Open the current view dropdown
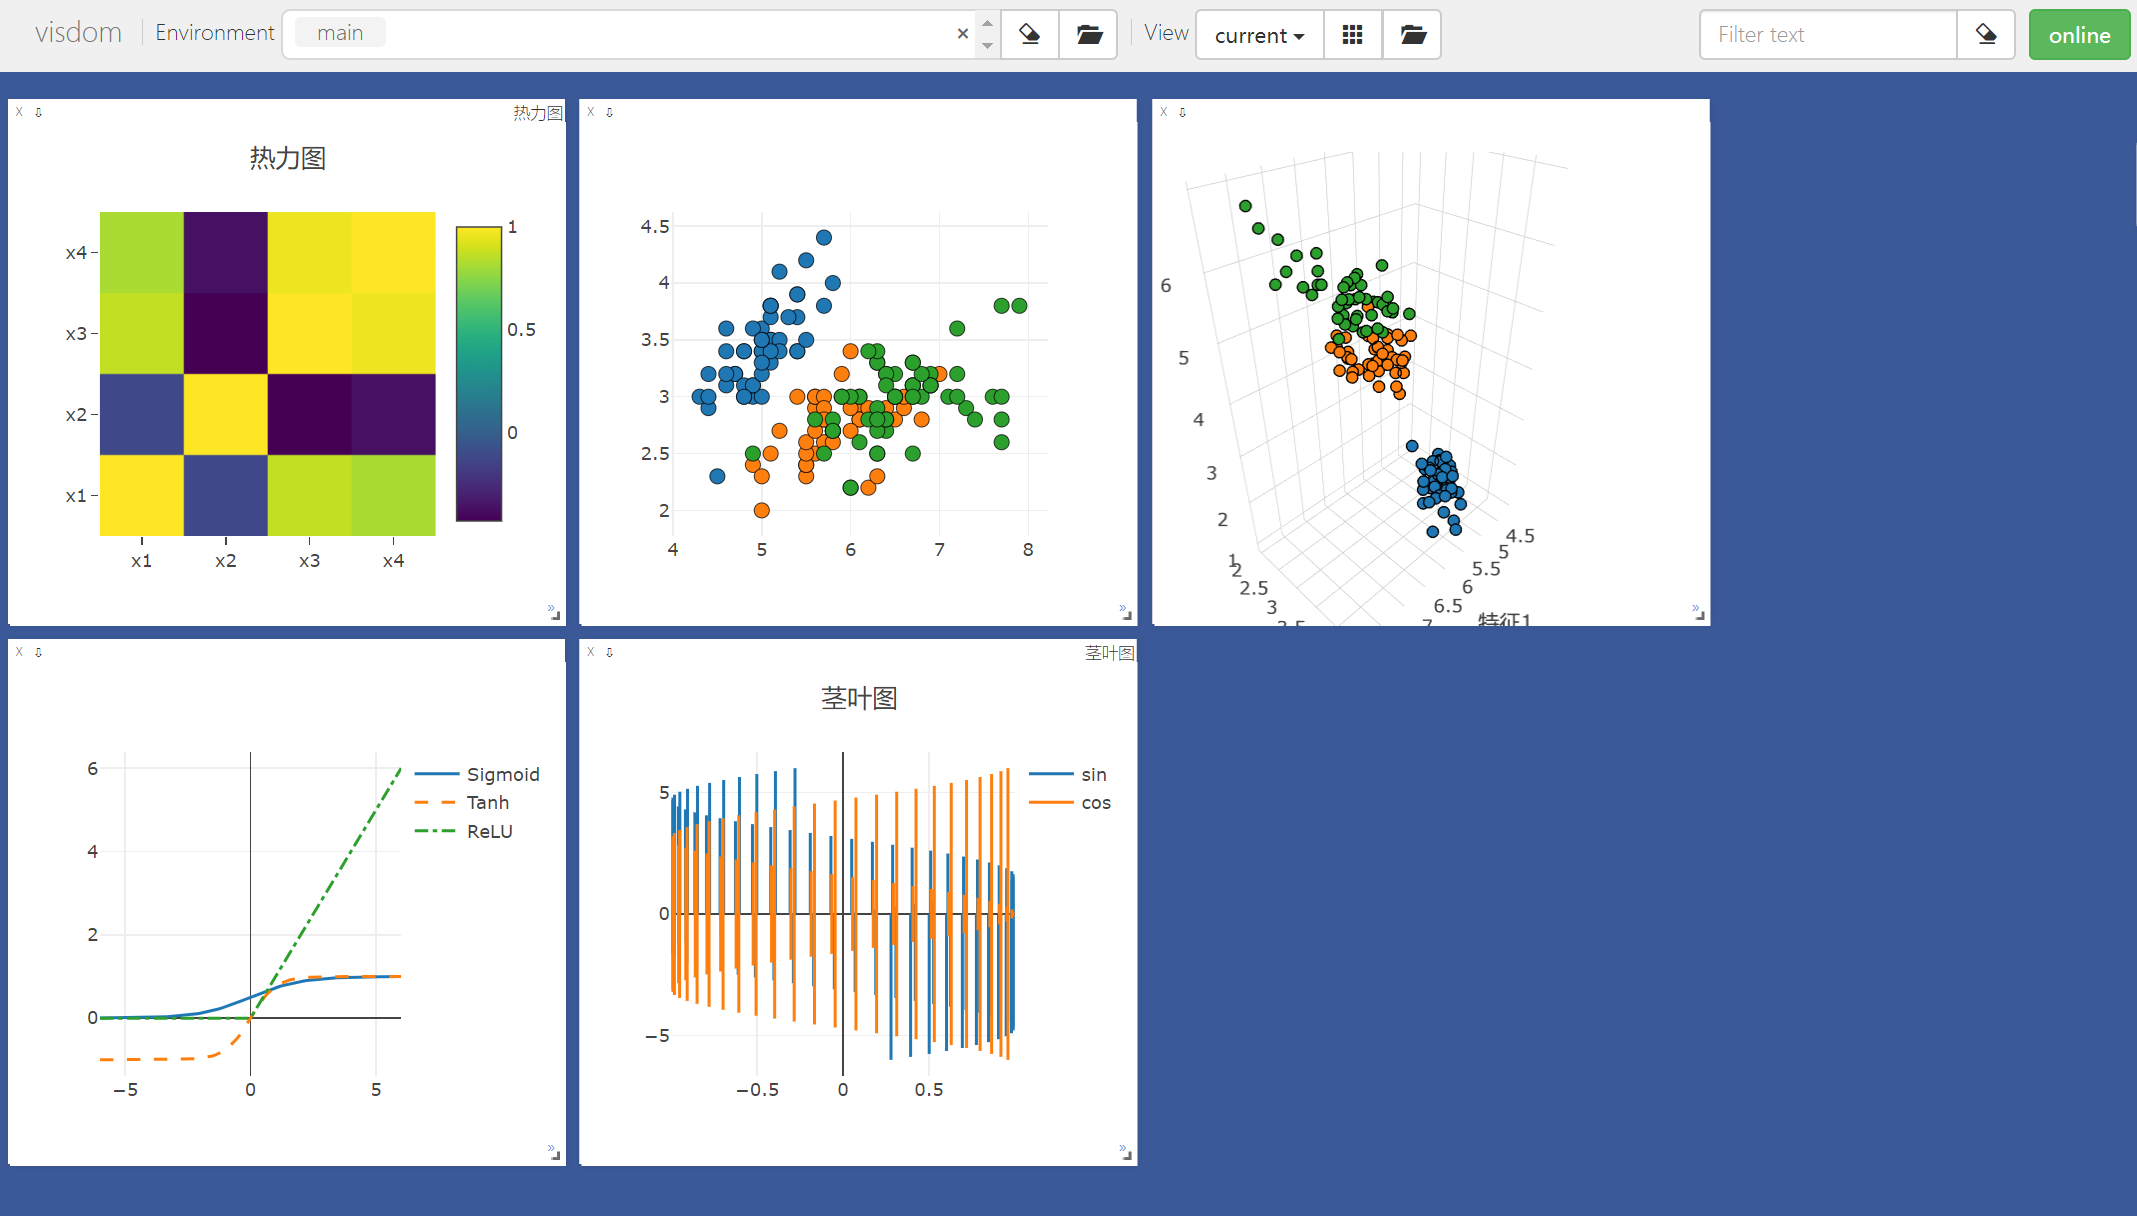 coord(1259,35)
